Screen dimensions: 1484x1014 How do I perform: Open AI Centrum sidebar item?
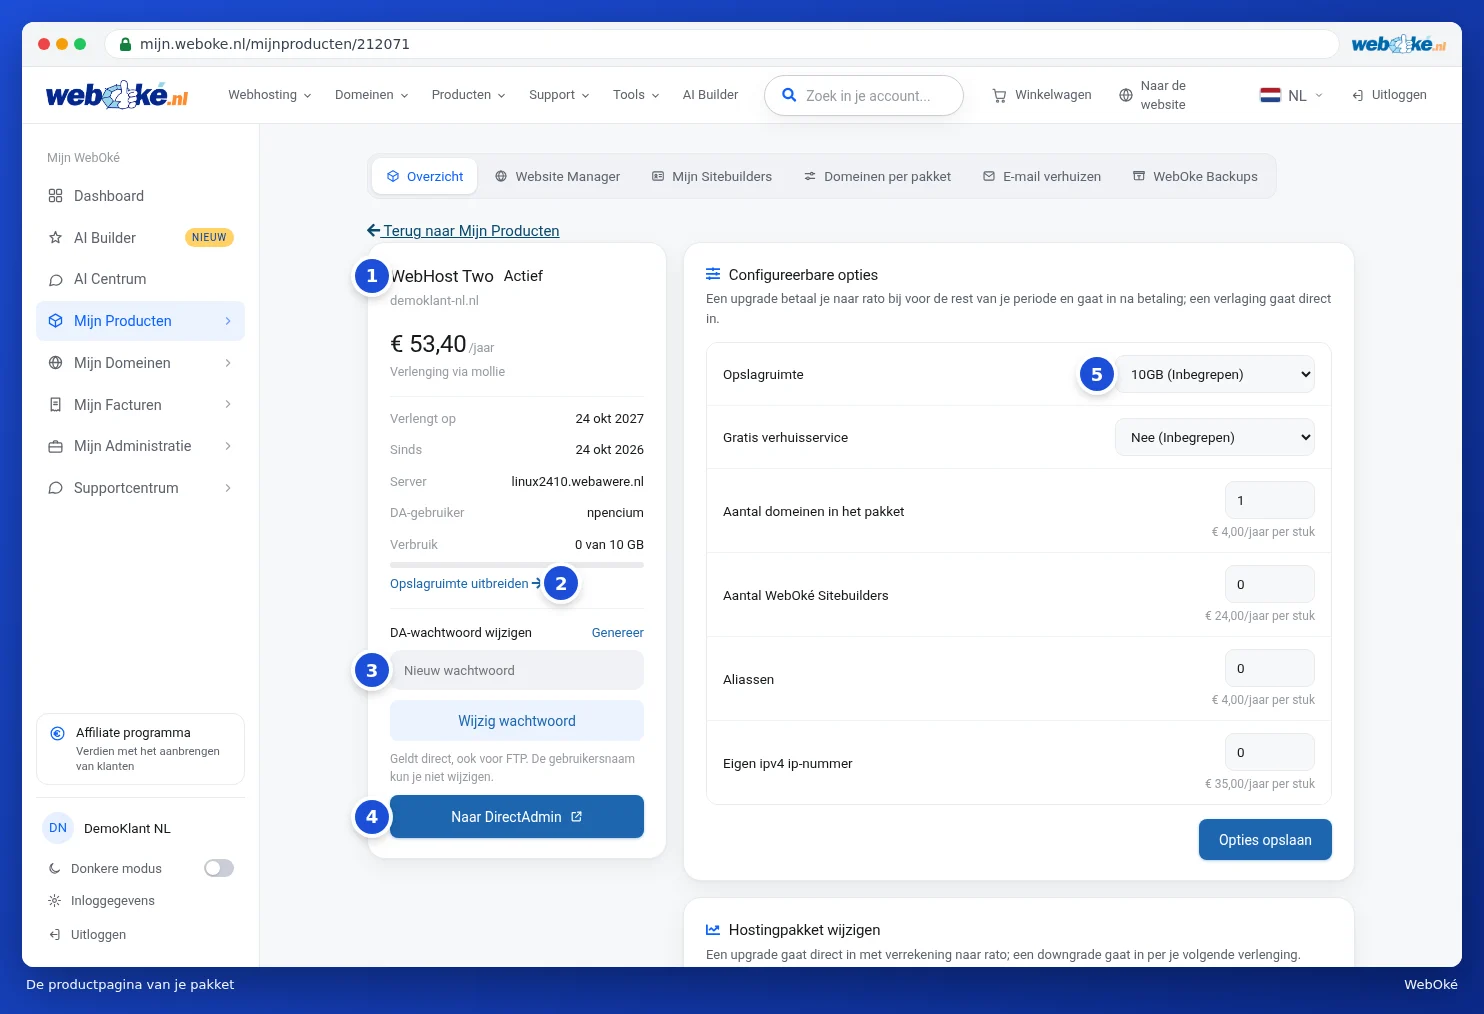[140, 279]
